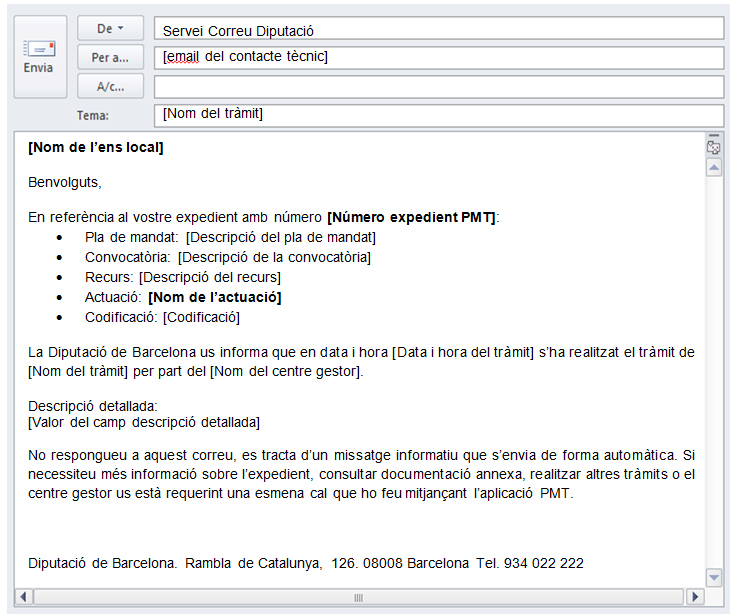The image size is (736, 616).
Task: Click the envelope icon on the Envia button
Action: tap(39, 49)
